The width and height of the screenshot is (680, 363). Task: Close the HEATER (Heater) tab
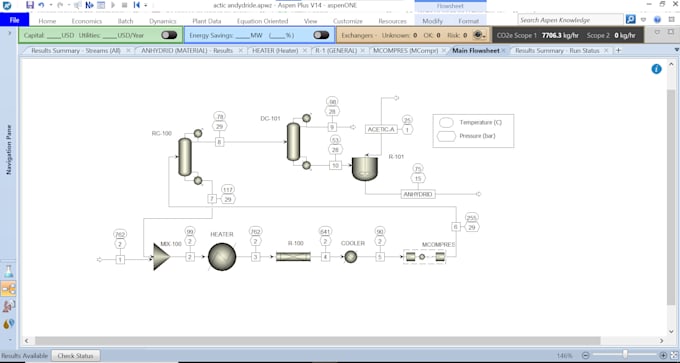point(304,51)
